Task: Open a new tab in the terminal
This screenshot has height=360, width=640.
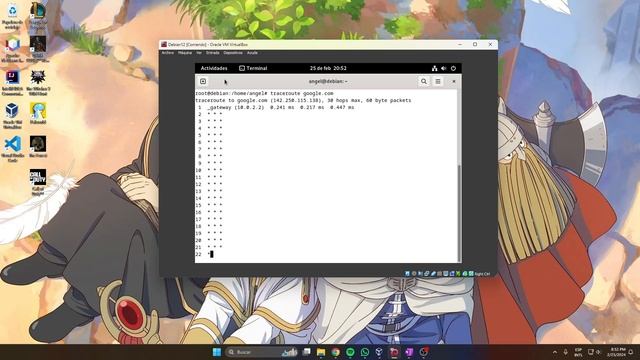Action: coord(203,81)
